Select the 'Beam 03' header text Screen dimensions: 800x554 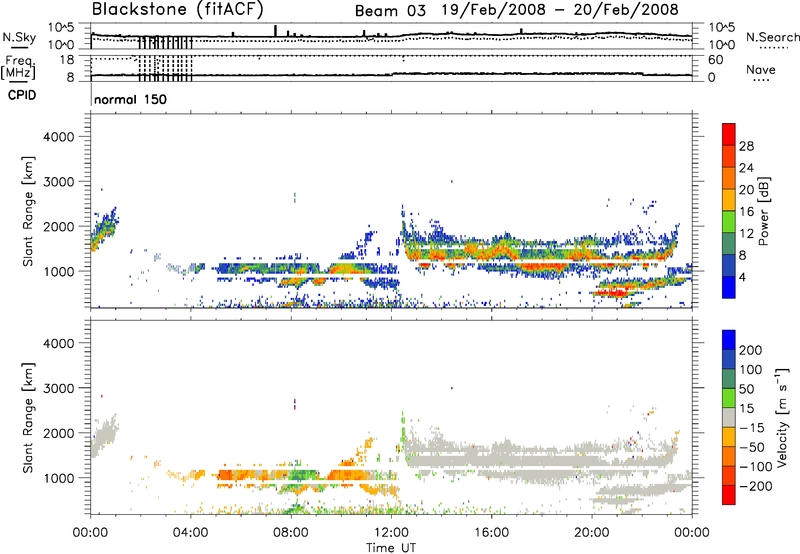390,11
